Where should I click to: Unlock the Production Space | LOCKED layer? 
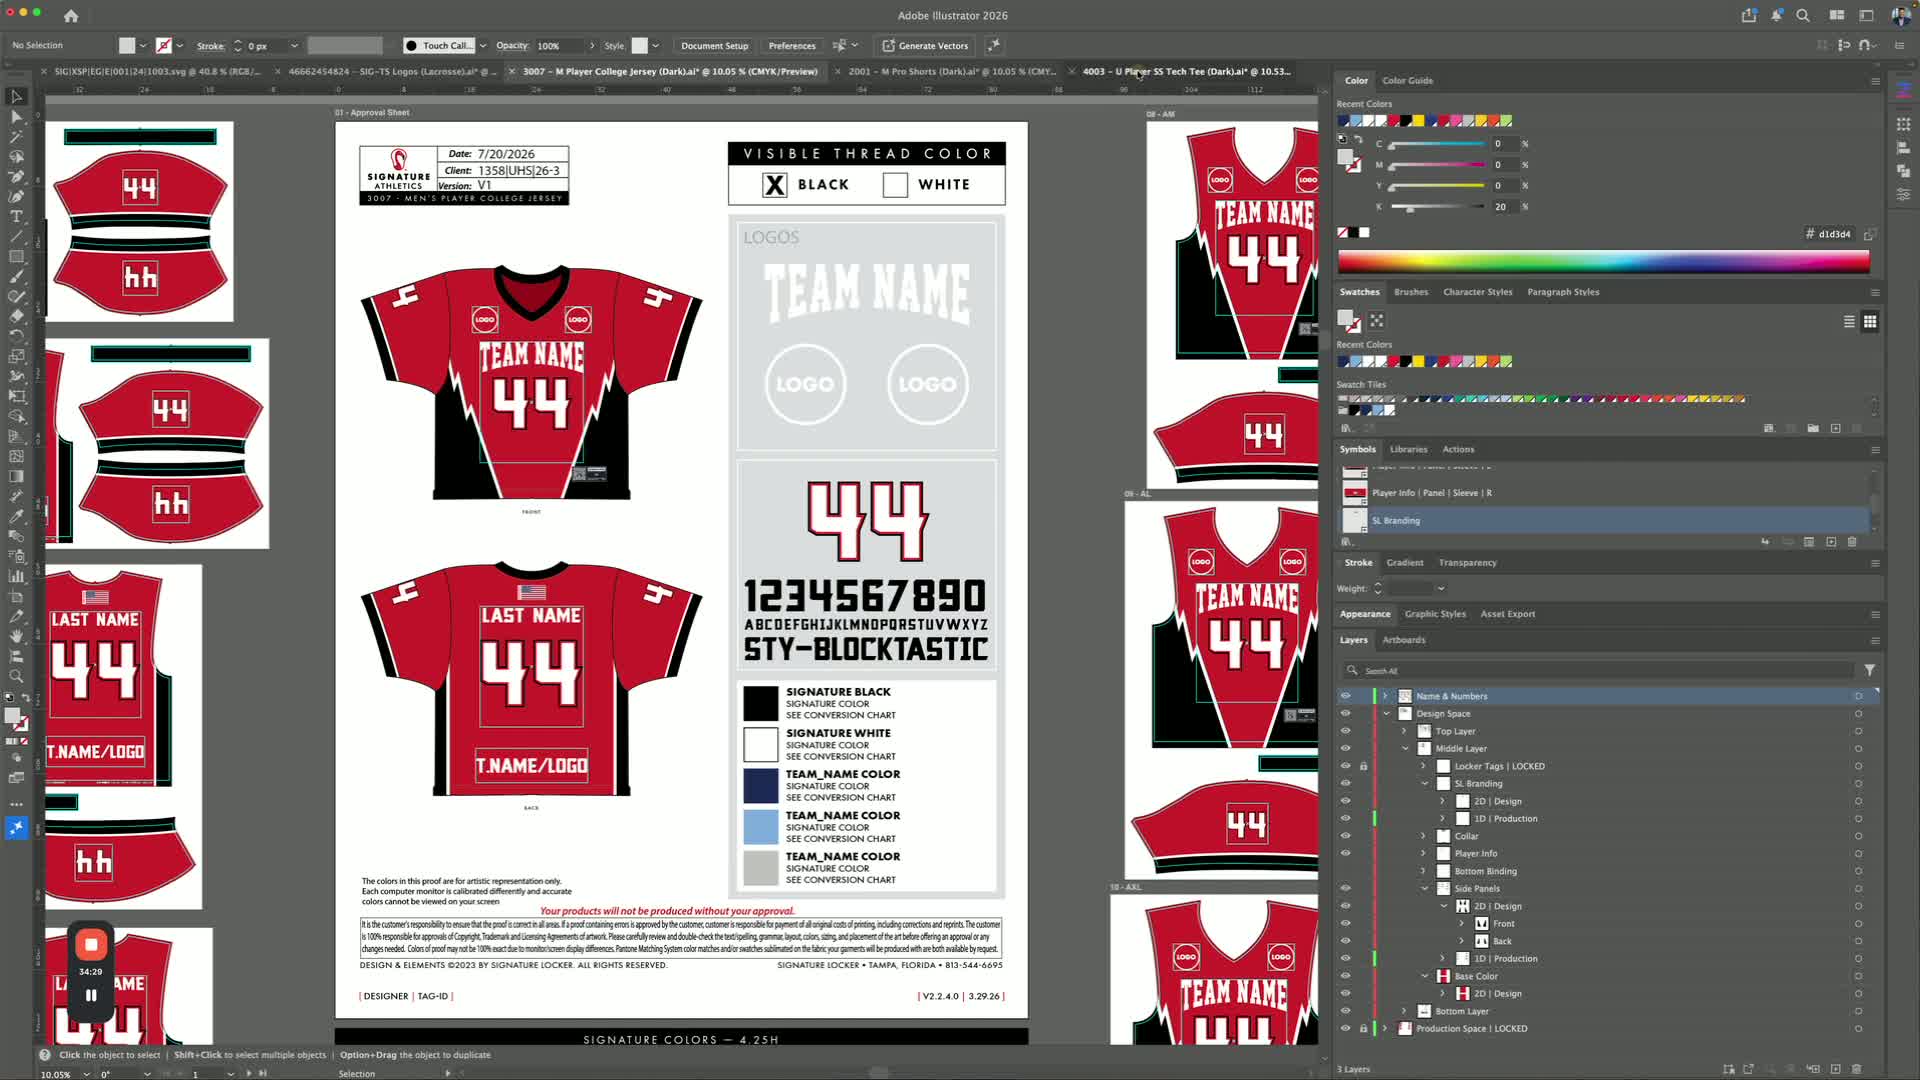coord(1363,1029)
